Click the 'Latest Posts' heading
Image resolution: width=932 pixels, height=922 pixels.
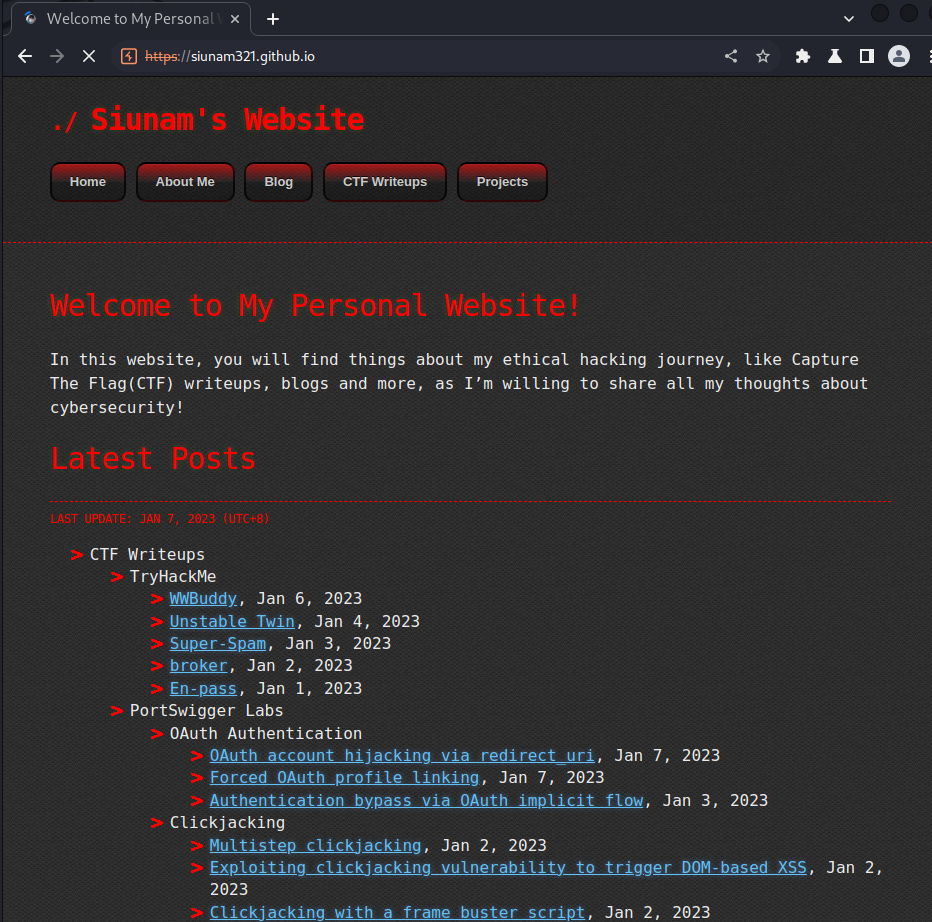153,459
